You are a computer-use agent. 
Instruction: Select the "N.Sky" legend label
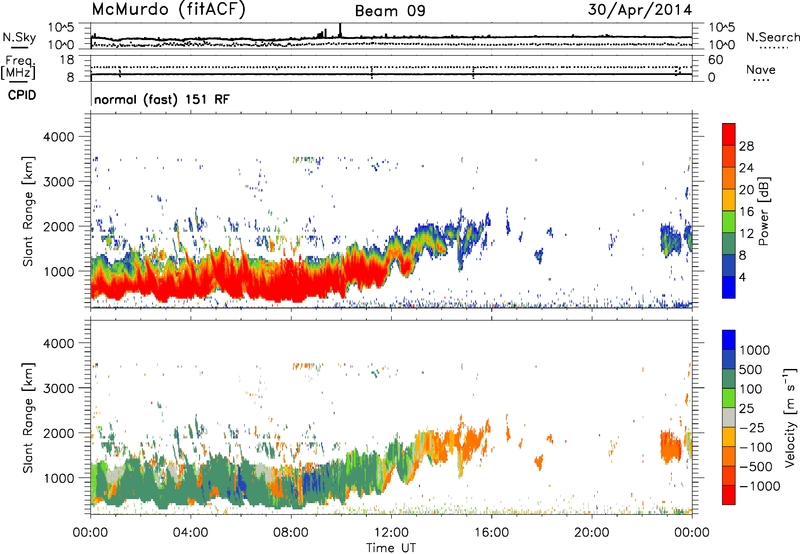click(x=19, y=37)
